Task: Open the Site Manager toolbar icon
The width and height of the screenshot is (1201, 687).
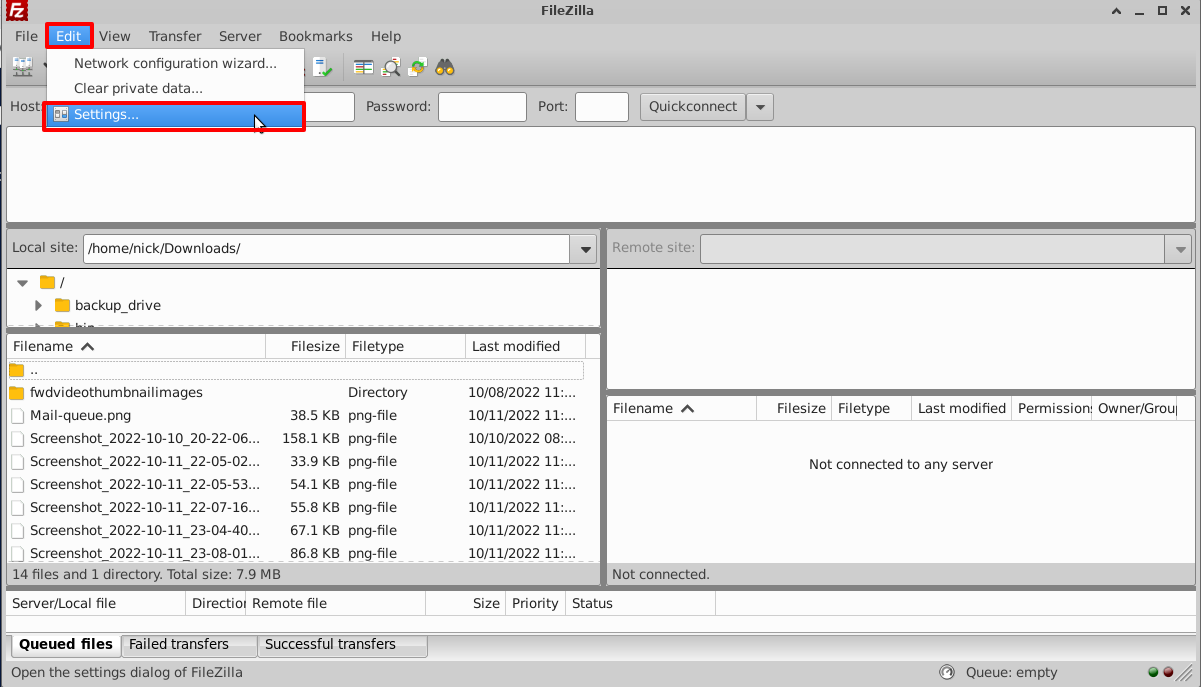Action: click(22, 67)
